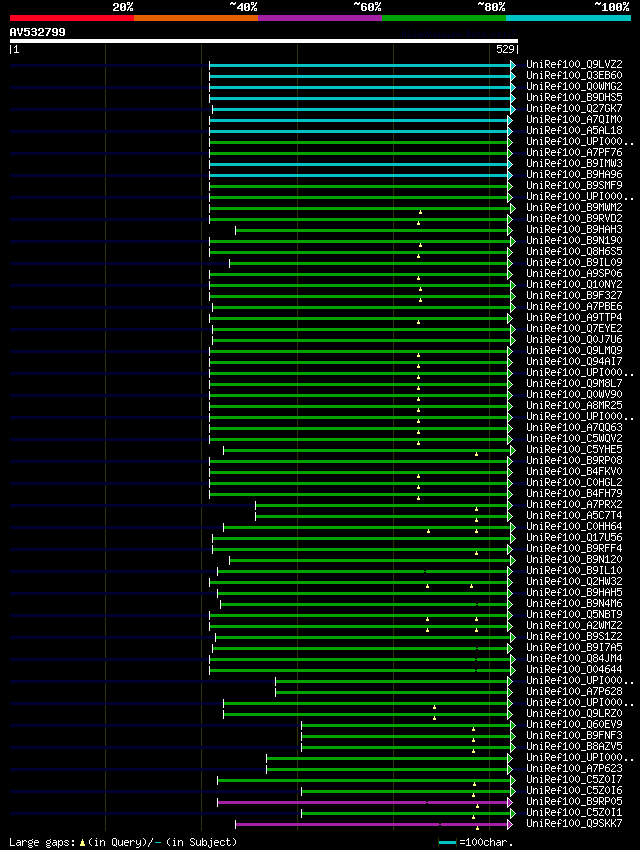
Task: Open the UniRef100_B9IMW3 hit
Action: click(x=574, y=163)
